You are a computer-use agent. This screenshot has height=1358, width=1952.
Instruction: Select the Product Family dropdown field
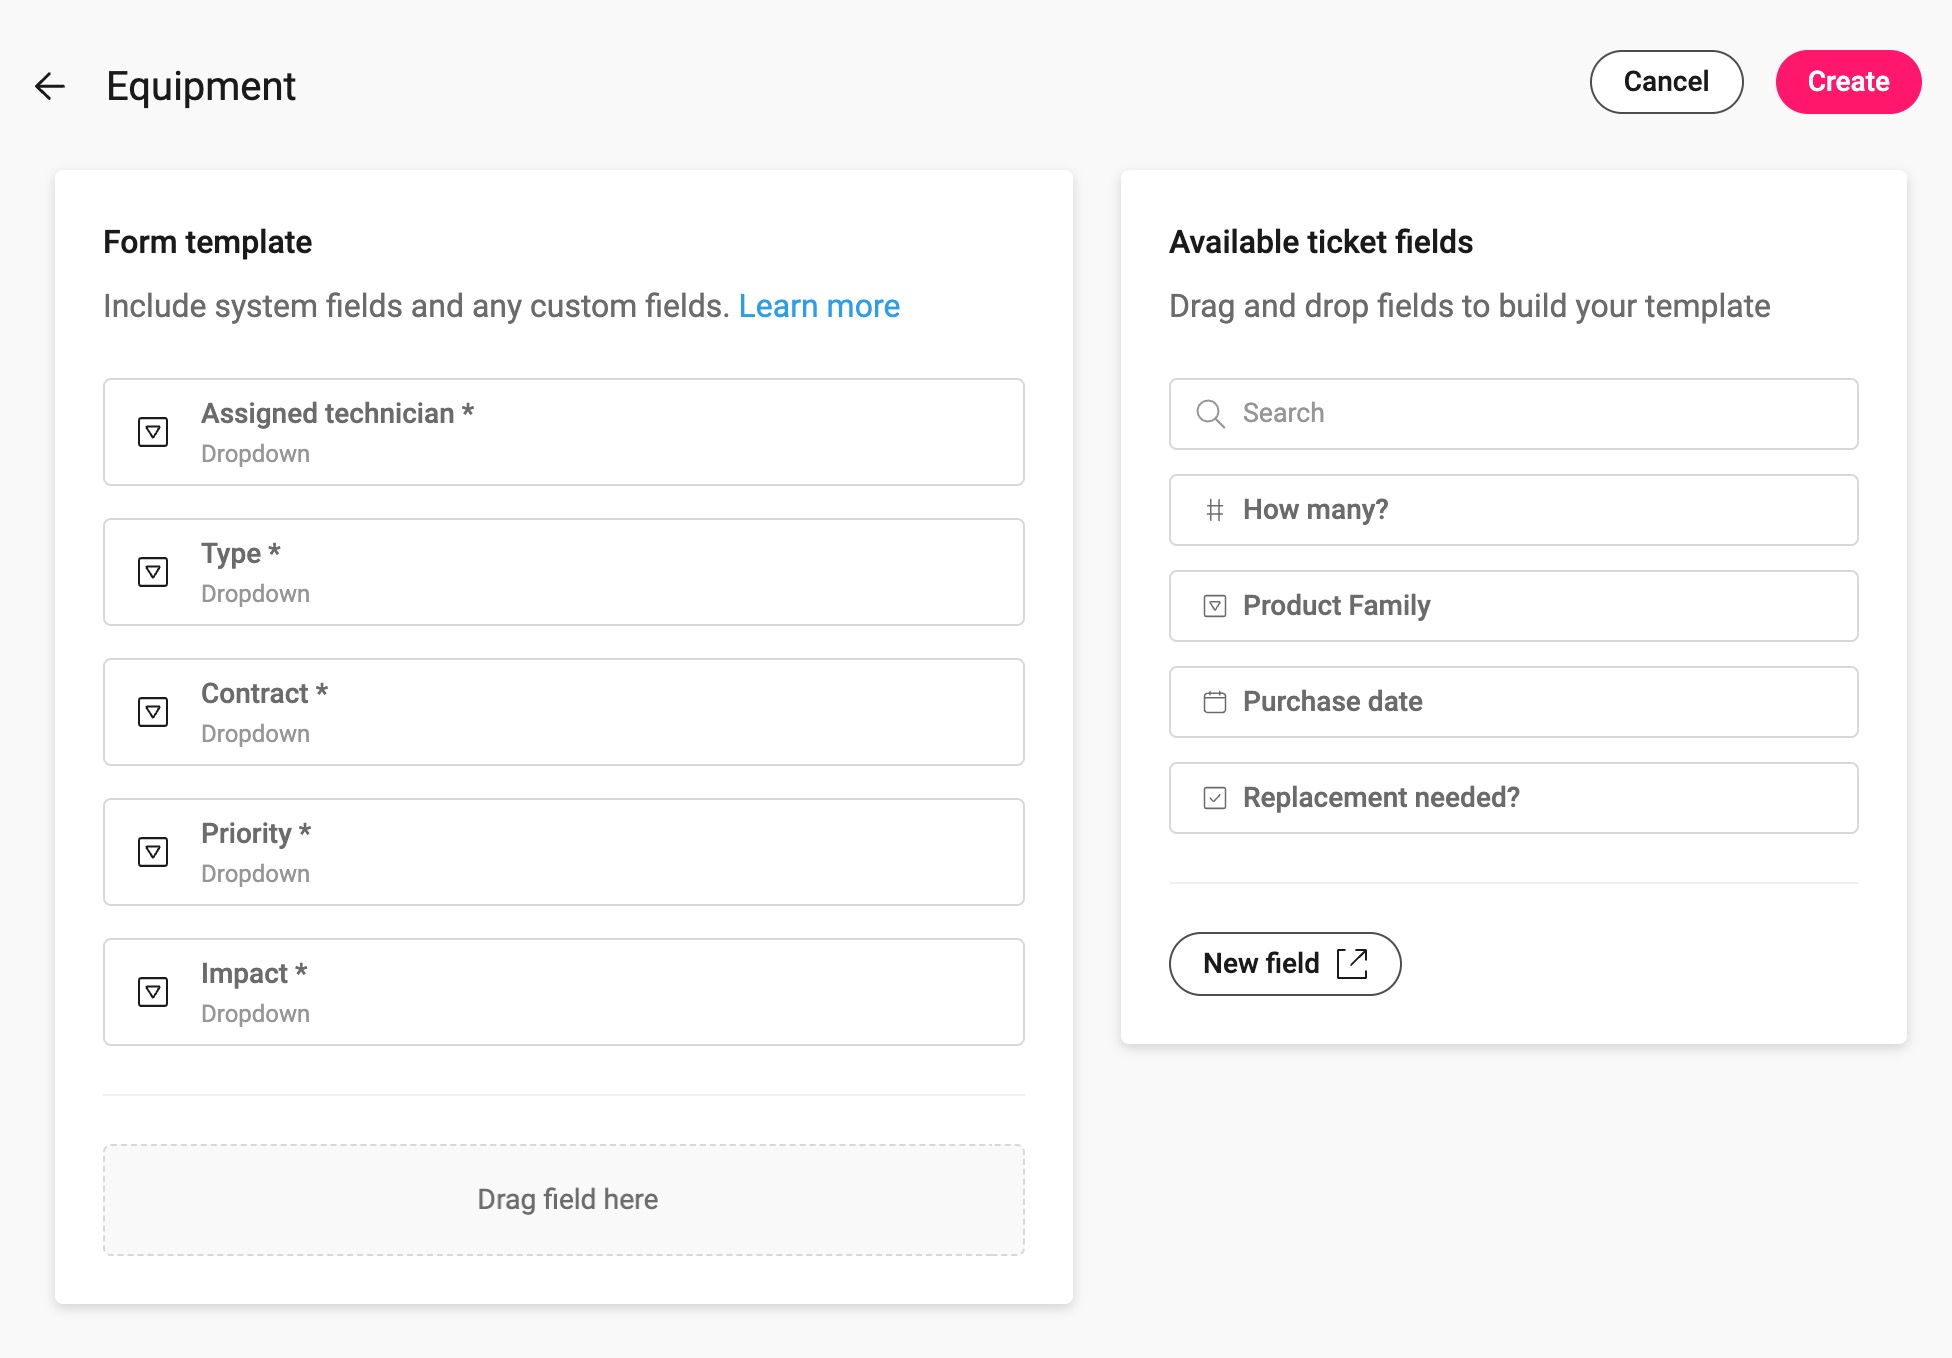pyautogui.click(x=1514, y=606)
